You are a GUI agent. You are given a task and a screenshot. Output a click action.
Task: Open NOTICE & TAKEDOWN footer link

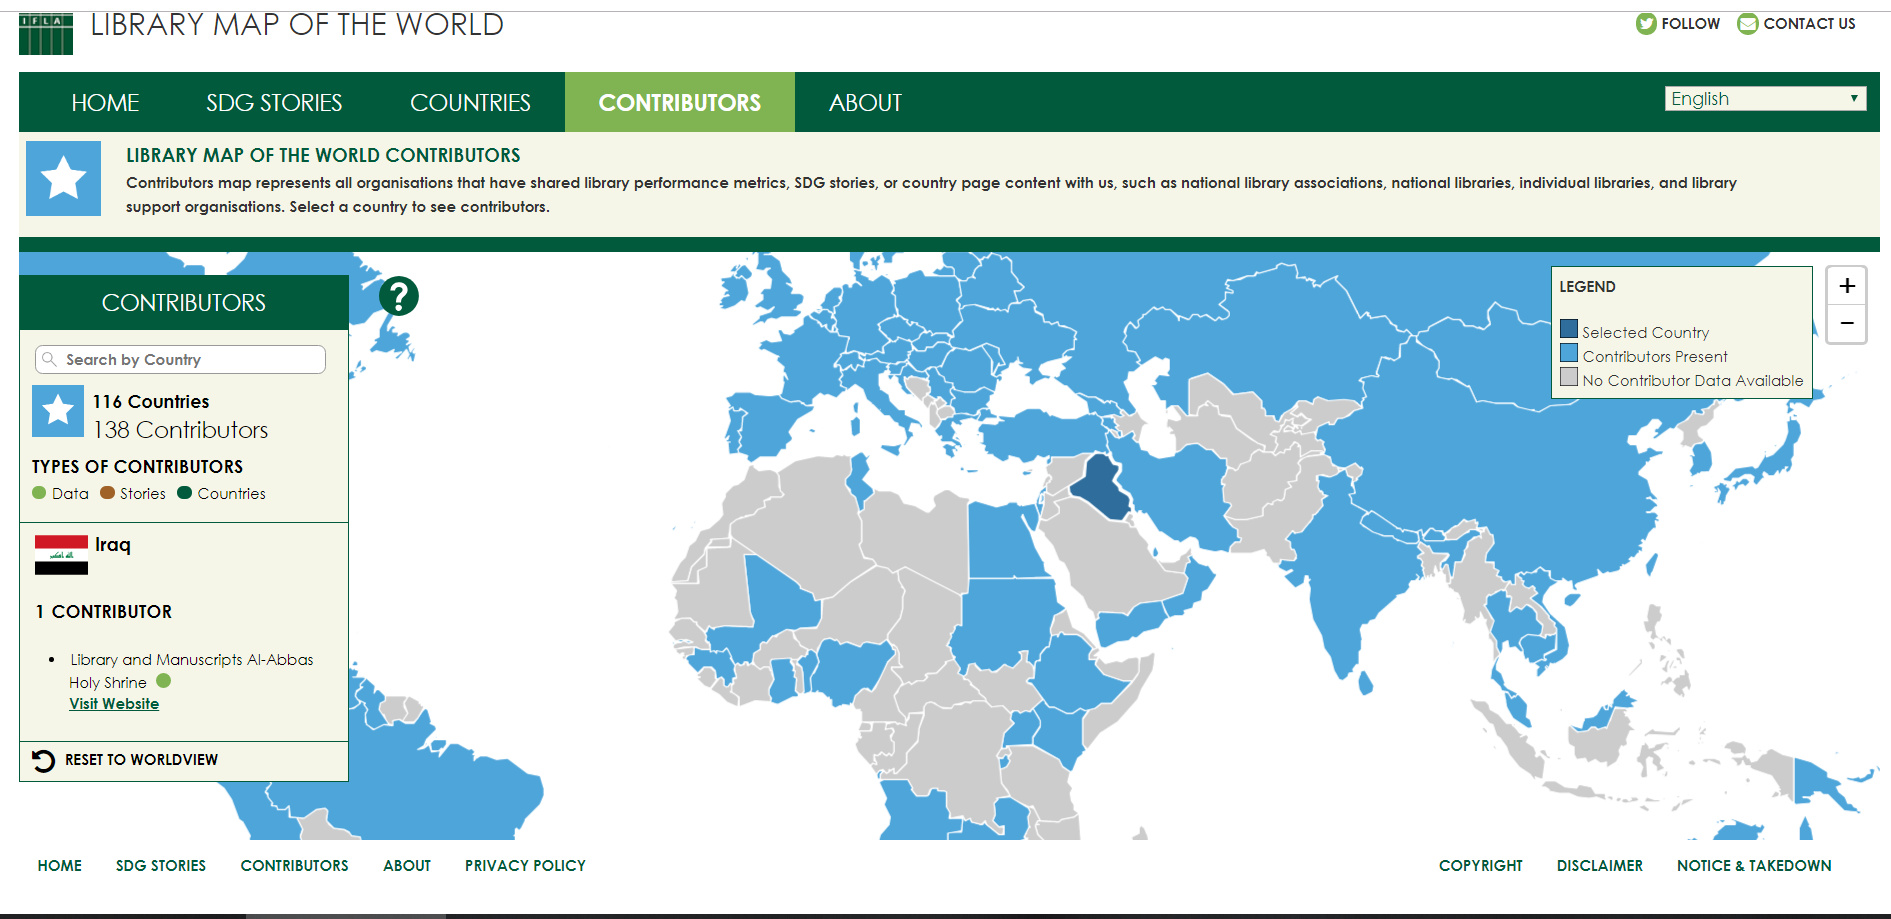point(1754,866)
